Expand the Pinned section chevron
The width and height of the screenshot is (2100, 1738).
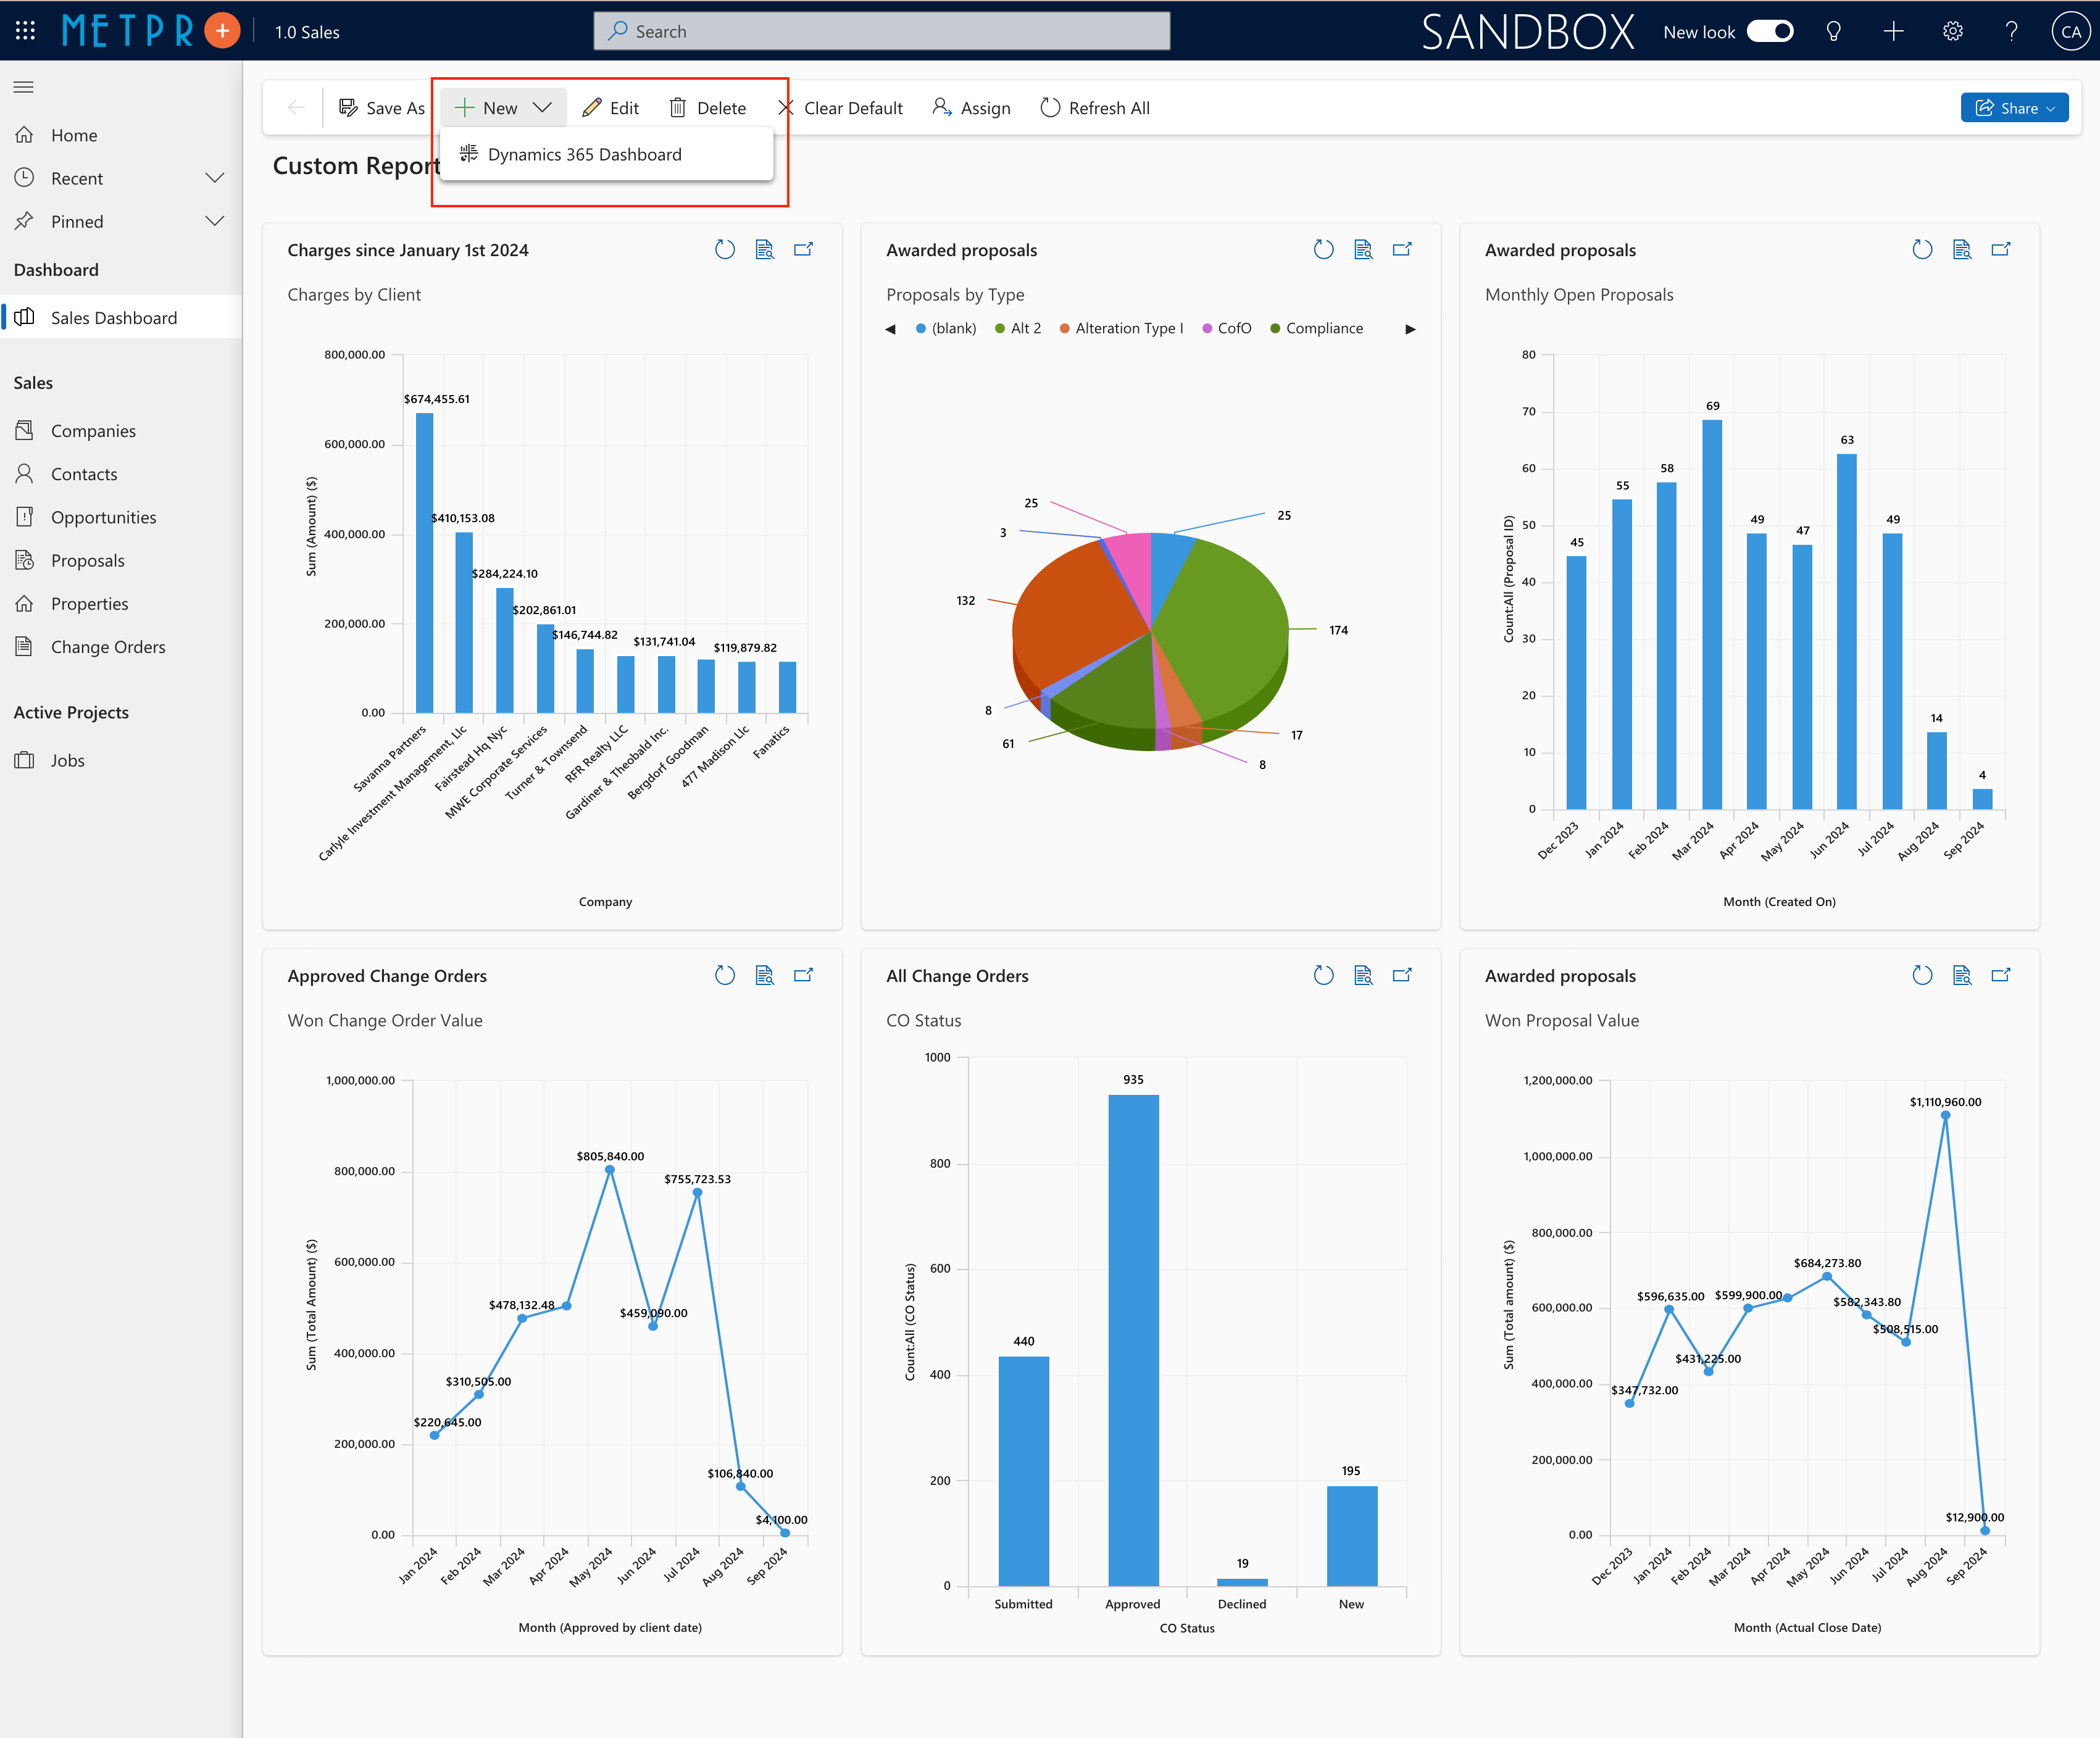pos(214,221)
